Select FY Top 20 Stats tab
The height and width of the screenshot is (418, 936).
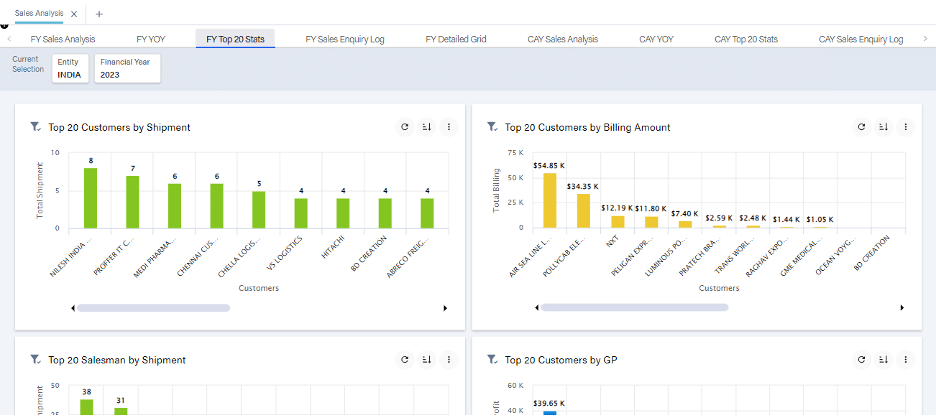pyautogui.click(x=235, y=39)
